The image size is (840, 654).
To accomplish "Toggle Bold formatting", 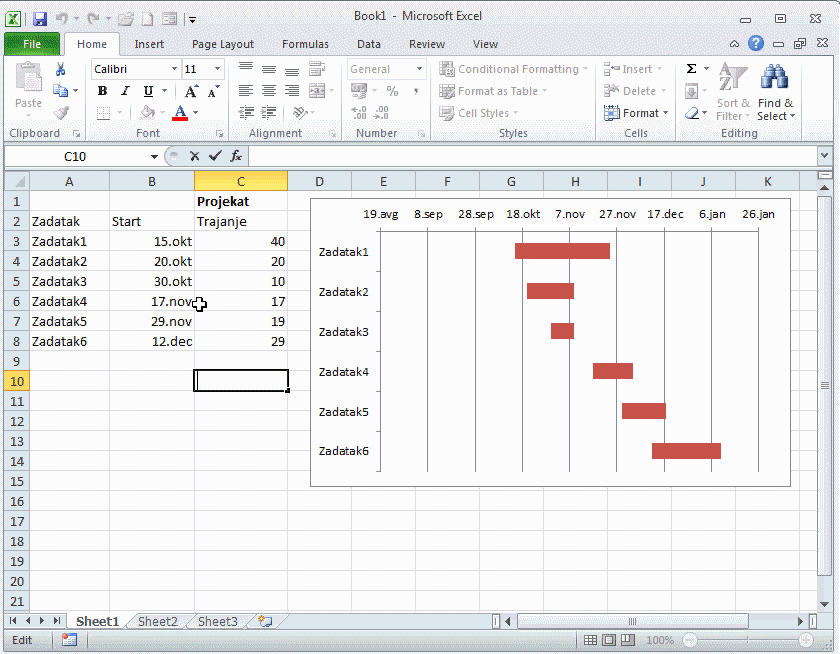I will click(102, 91).
